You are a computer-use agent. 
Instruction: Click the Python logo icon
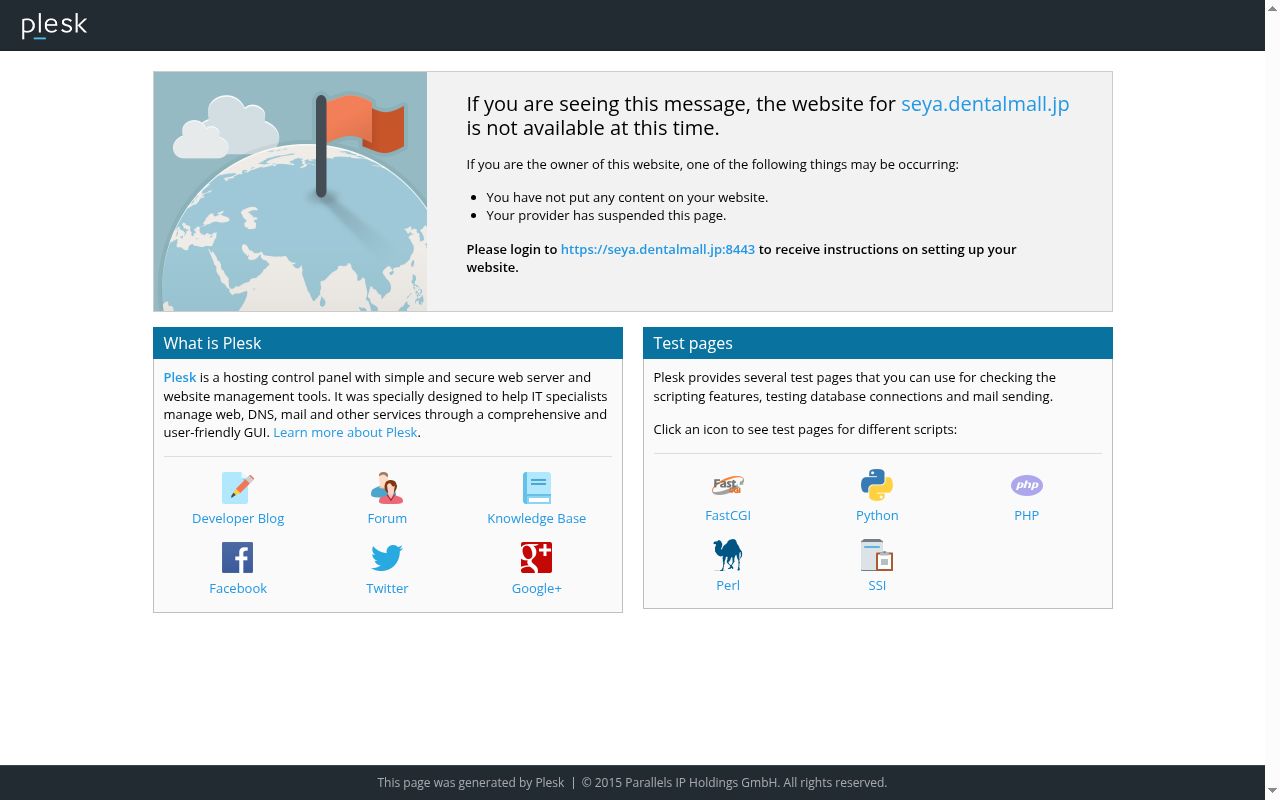[877, 485]
